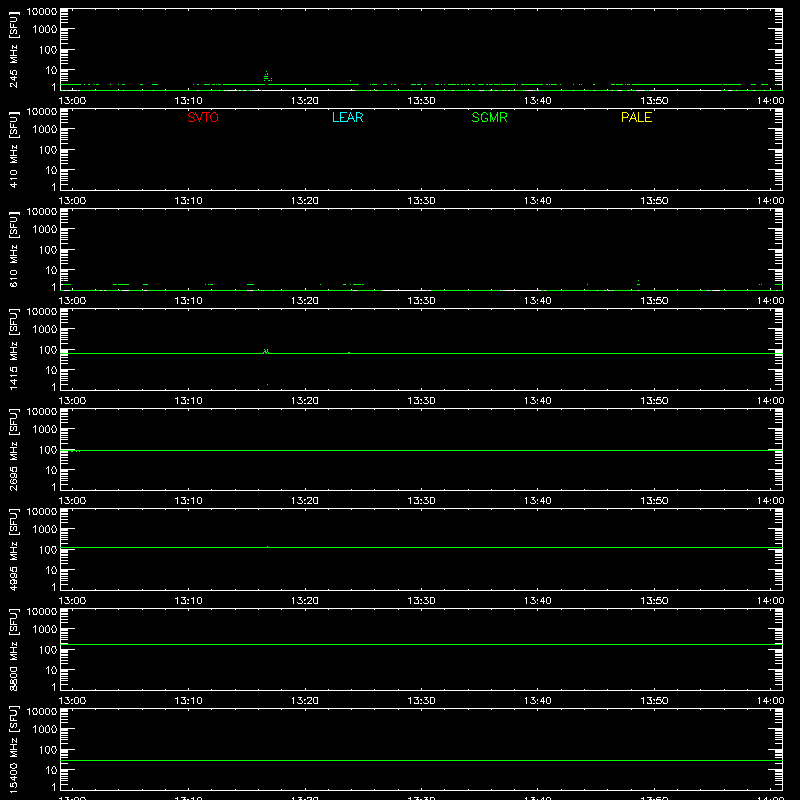This screenshot has height=800, width=800.
Task: Click the 100 y-axis label of 2695 MHz plot
Action: point(48,449)
